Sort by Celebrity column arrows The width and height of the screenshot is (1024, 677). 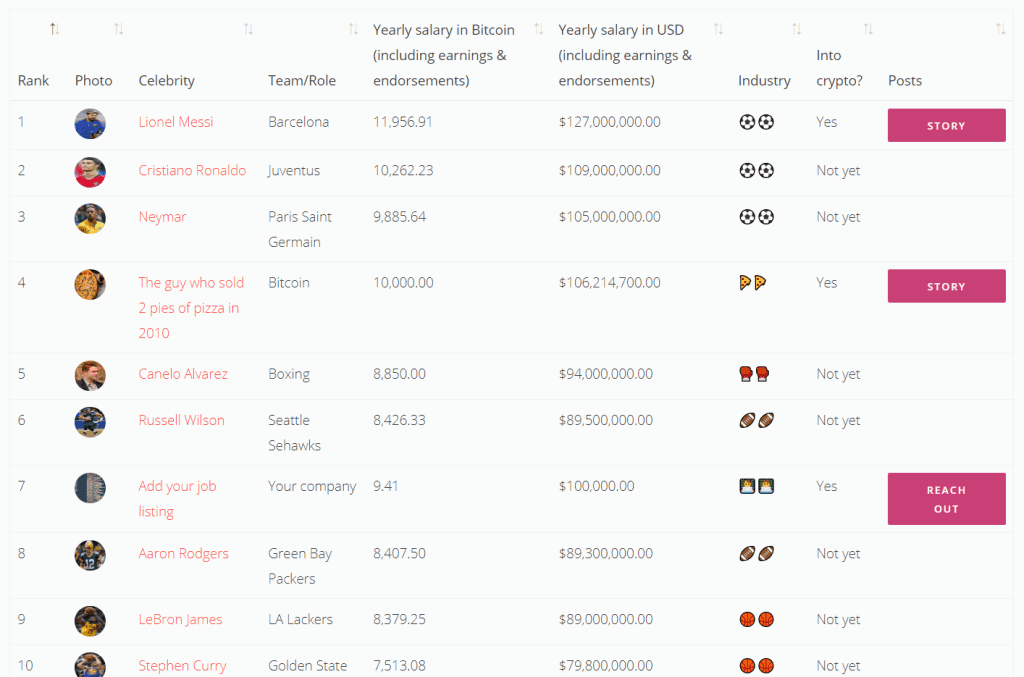(x=248, y=30)
